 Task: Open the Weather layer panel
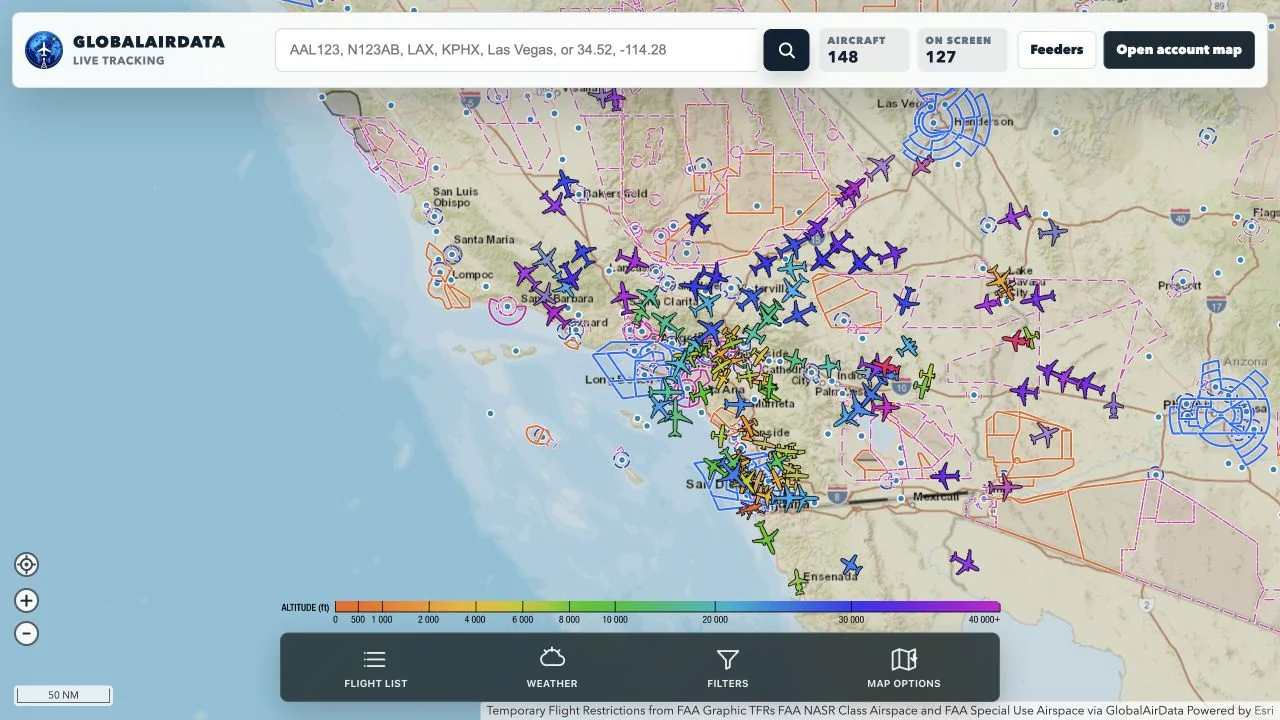click(x=552, y=668)
